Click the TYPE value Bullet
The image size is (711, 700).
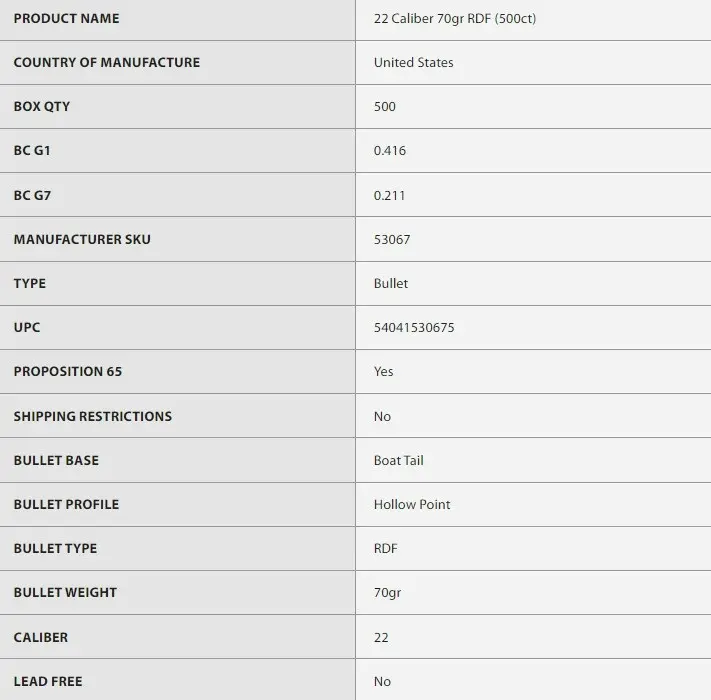390,283
